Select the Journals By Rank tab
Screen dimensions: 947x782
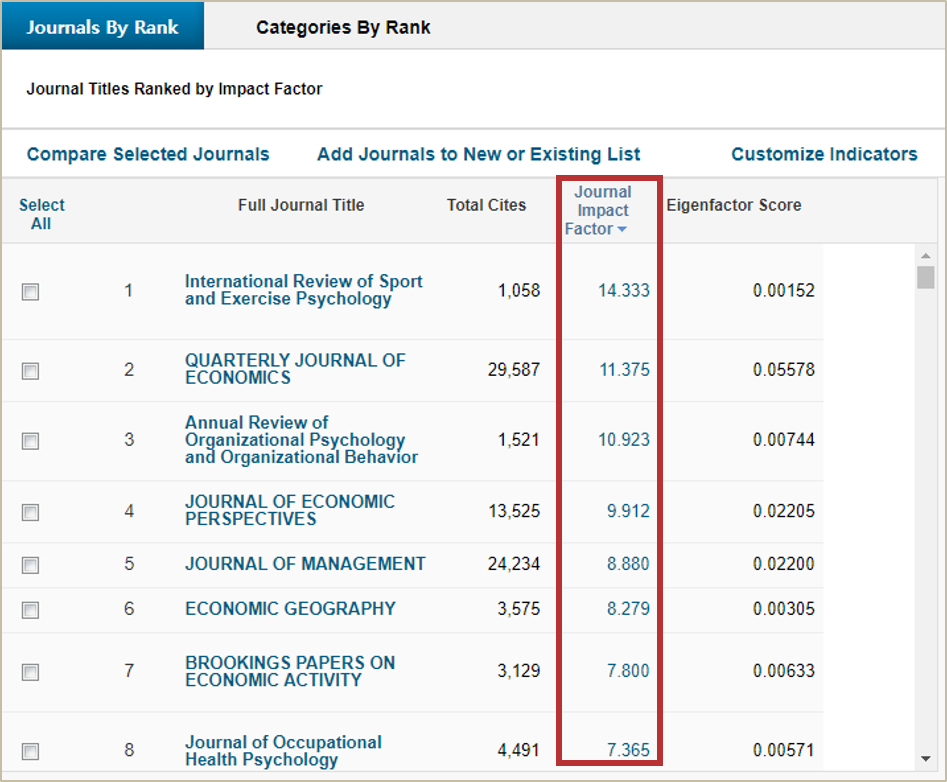coord(102,27)
